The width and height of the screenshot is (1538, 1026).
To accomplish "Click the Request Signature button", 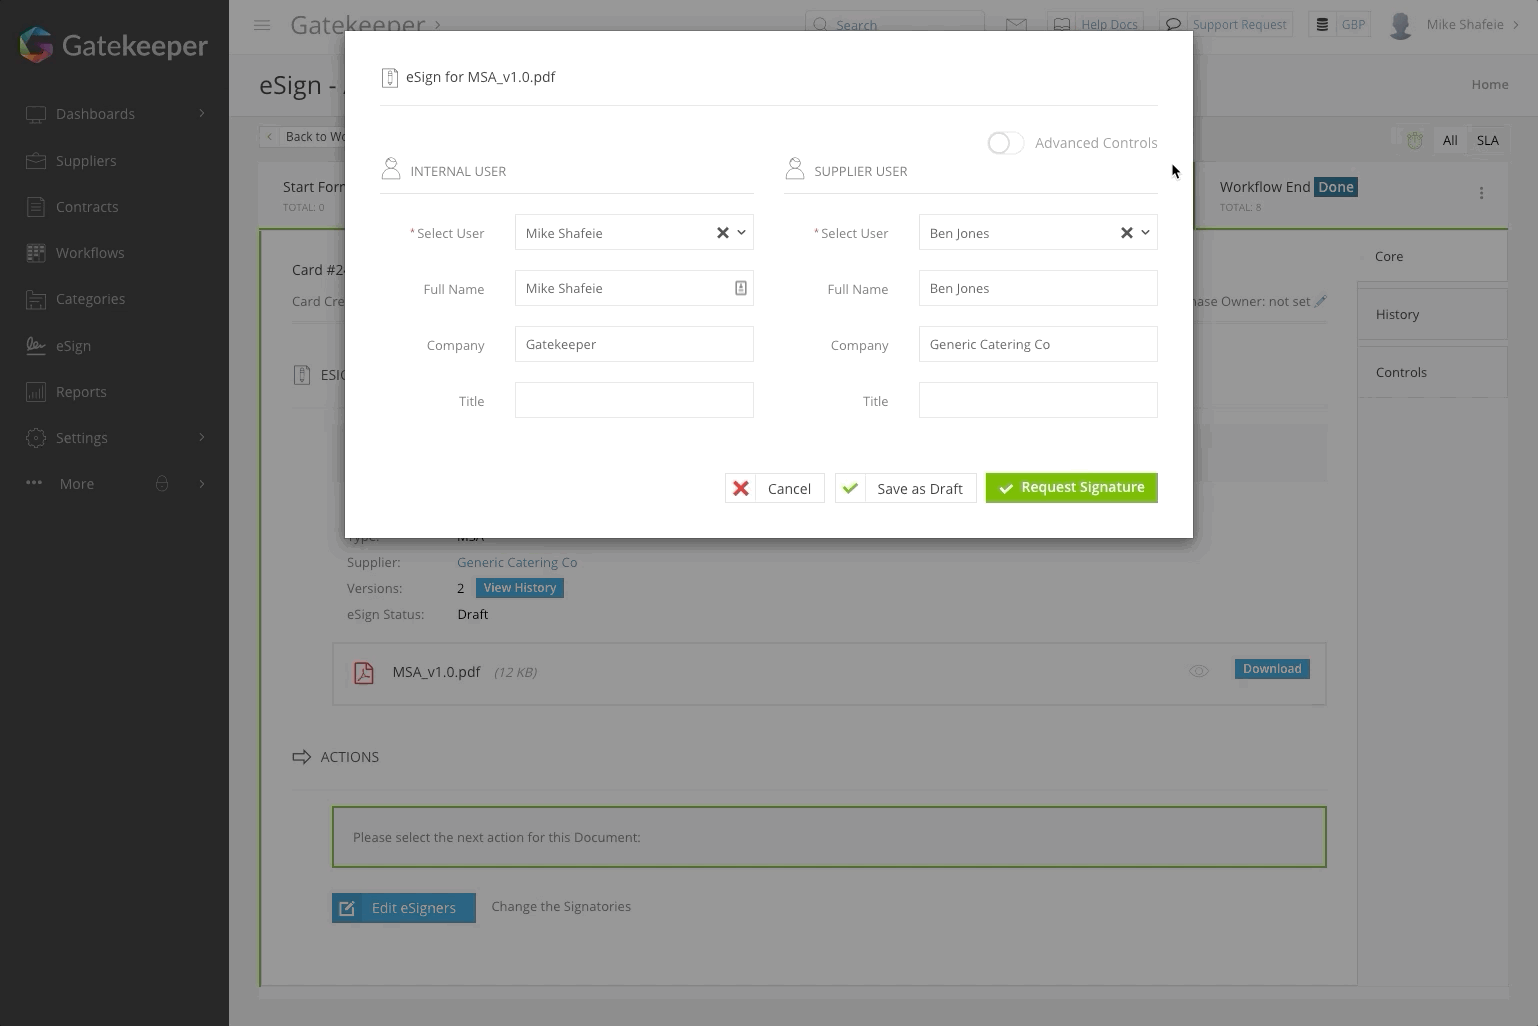I will point(1071,488).
